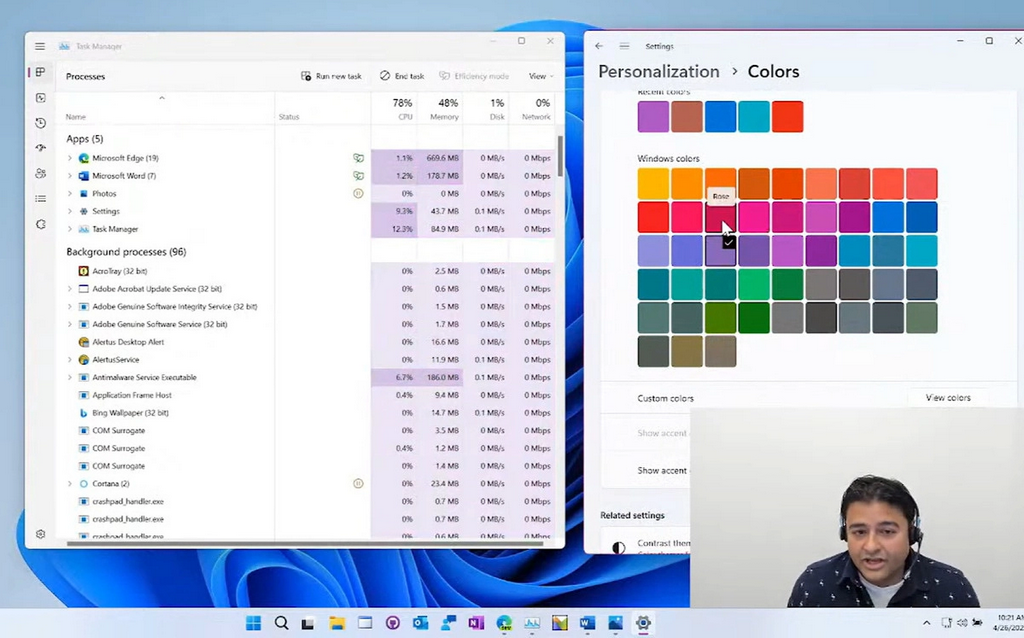Screen dimensions: 1024x638
Task: Select the brown swatch in Recent colors
Action: pos(687,117)
